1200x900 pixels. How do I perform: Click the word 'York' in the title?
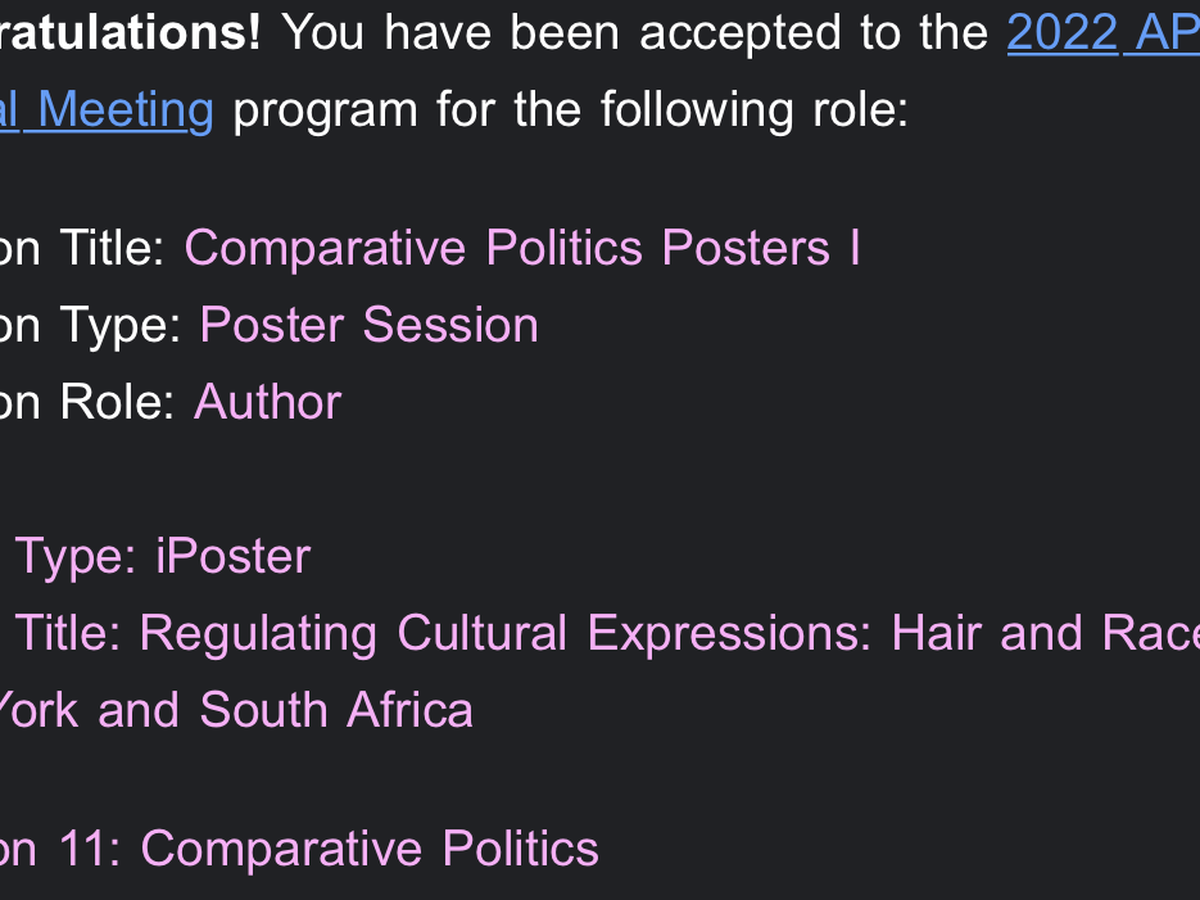[x=36, y=709]
